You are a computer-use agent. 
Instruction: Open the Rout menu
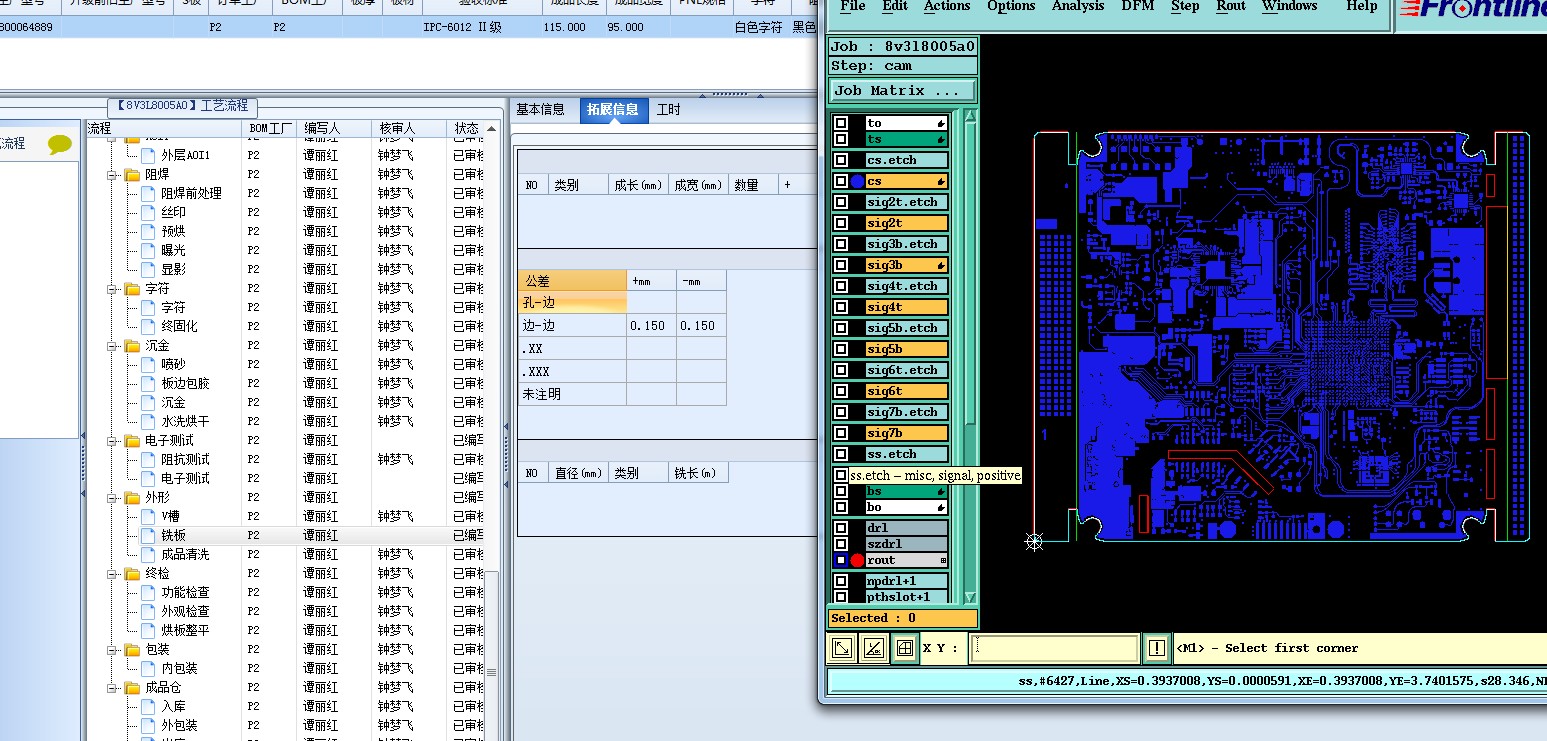coord(1231,6)
